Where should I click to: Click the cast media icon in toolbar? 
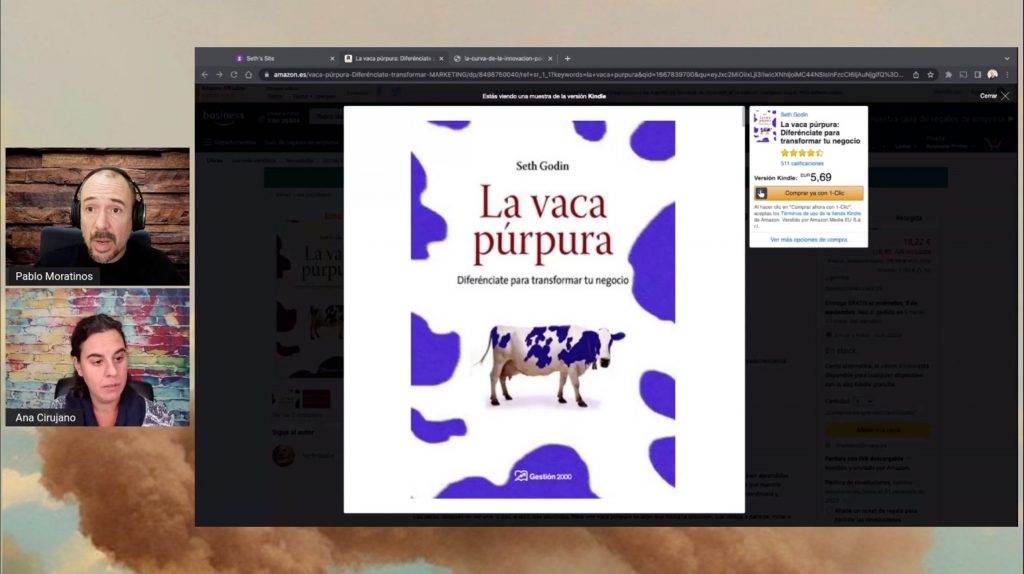[963, 74]
